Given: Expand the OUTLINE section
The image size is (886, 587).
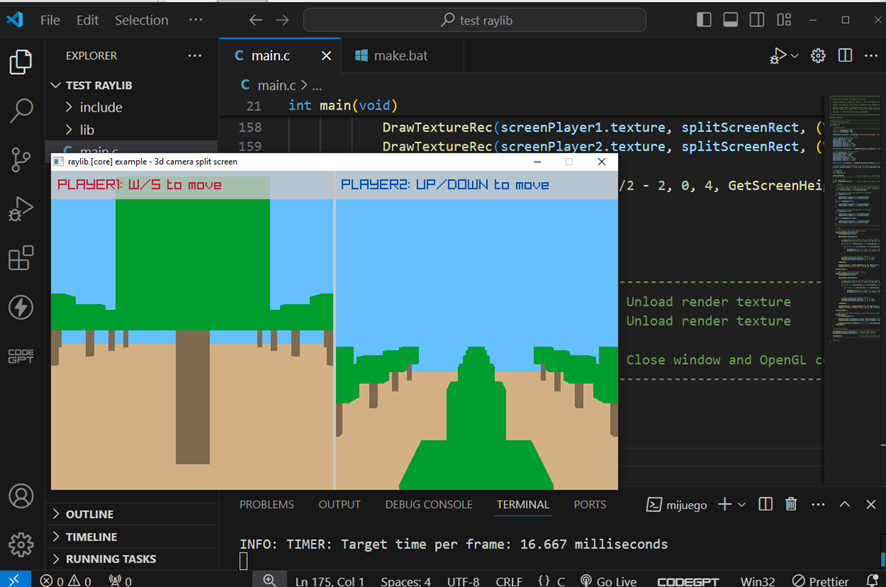Looking at the screenshot, I should (89, 514).
